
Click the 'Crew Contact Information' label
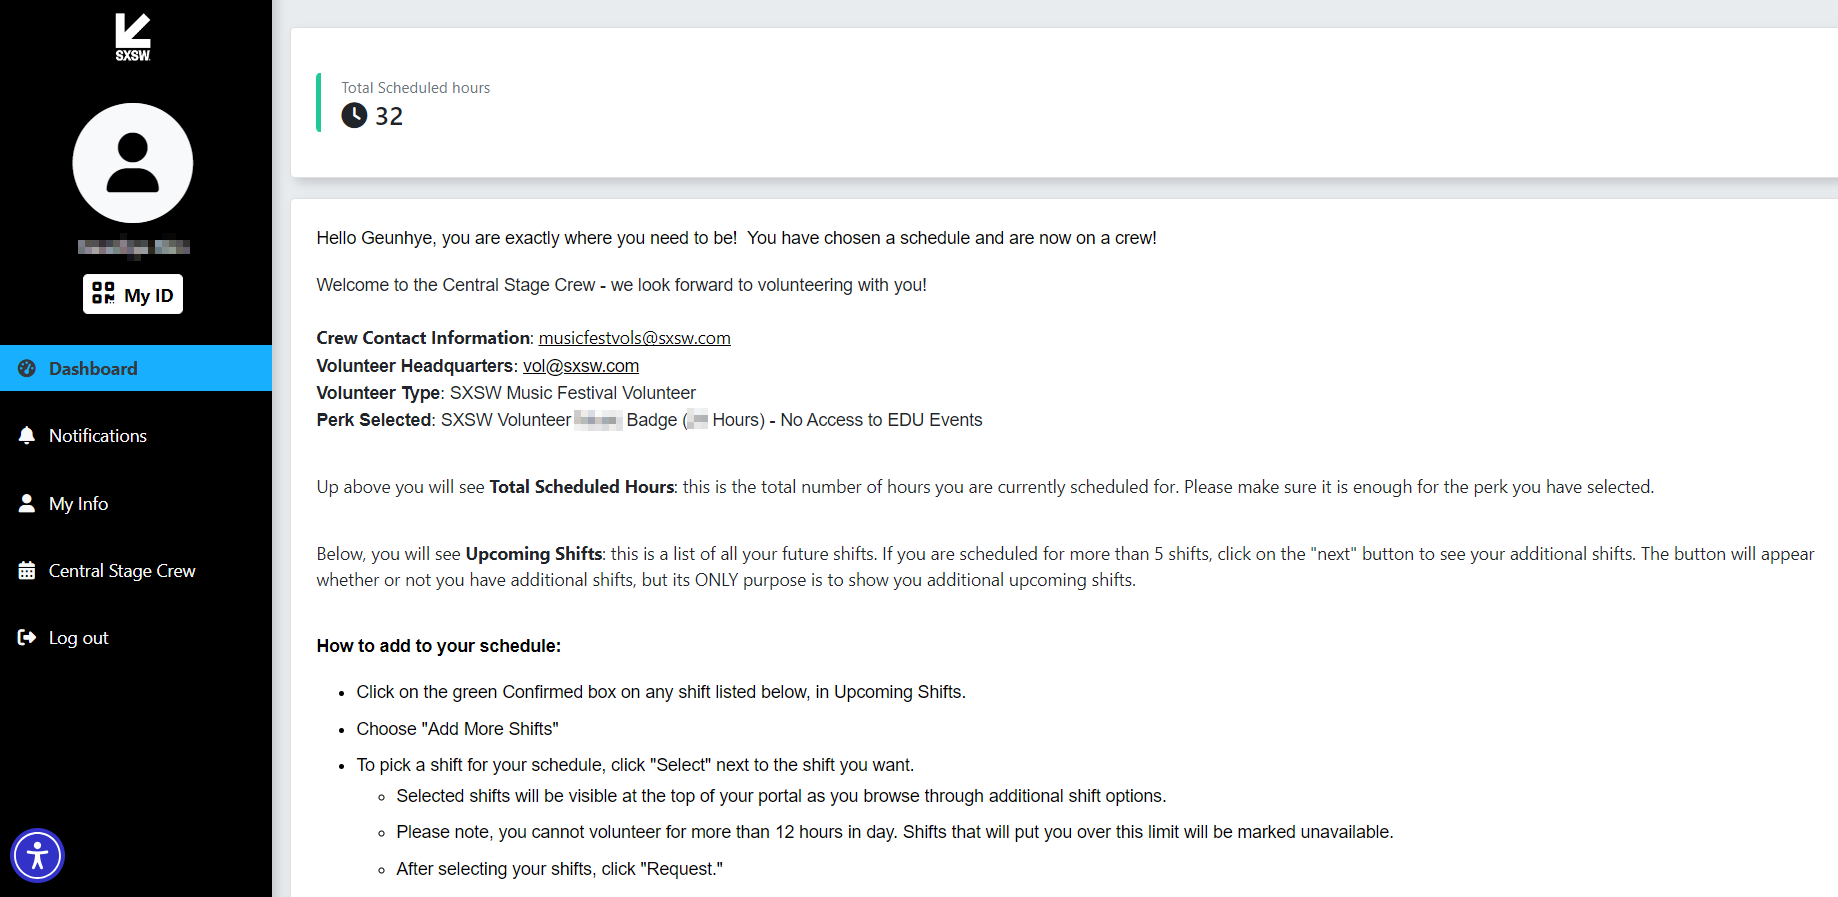424,338
